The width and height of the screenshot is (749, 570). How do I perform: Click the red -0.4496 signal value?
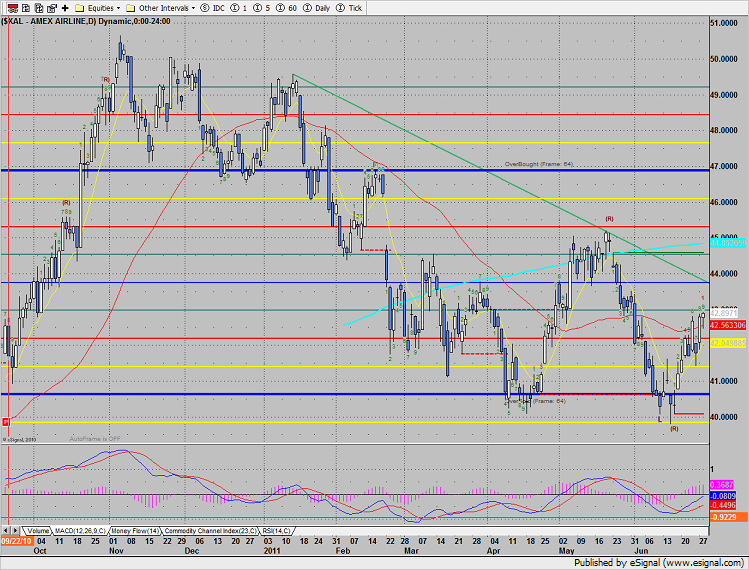pos(723,505)
